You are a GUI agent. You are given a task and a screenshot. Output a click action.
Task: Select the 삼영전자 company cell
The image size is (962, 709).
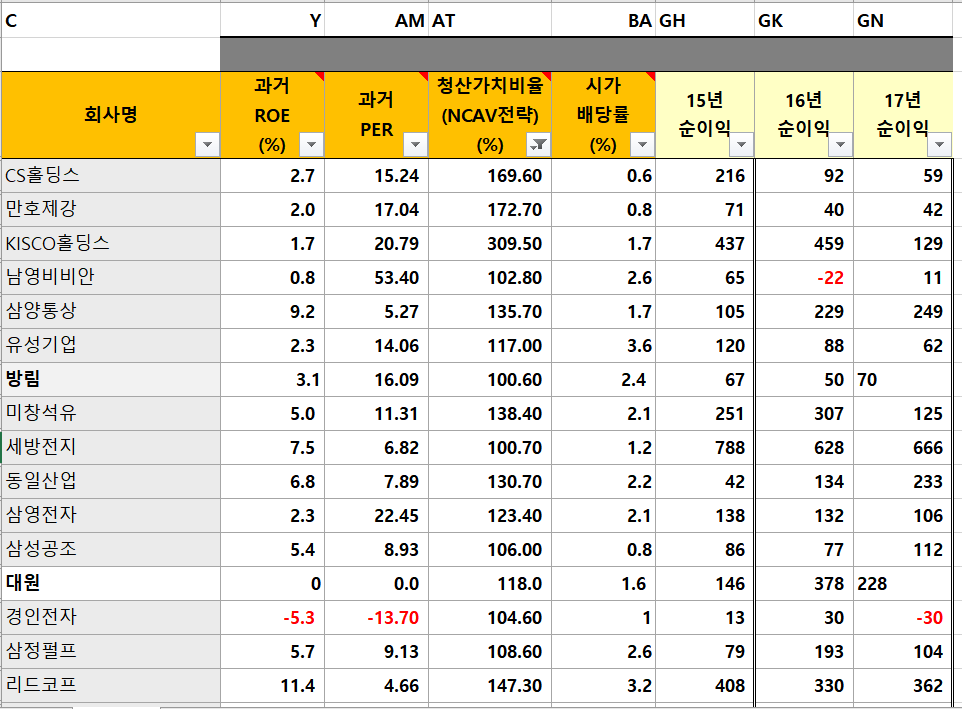(x=111, y=515)
